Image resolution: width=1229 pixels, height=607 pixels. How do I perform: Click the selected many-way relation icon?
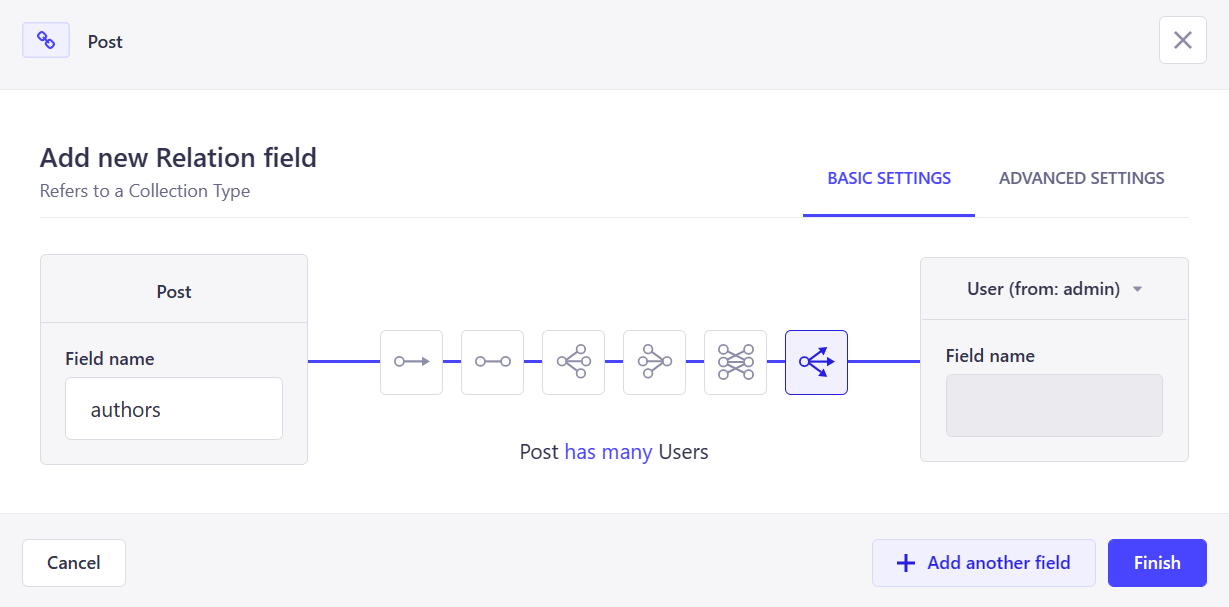tap(816, 362)
